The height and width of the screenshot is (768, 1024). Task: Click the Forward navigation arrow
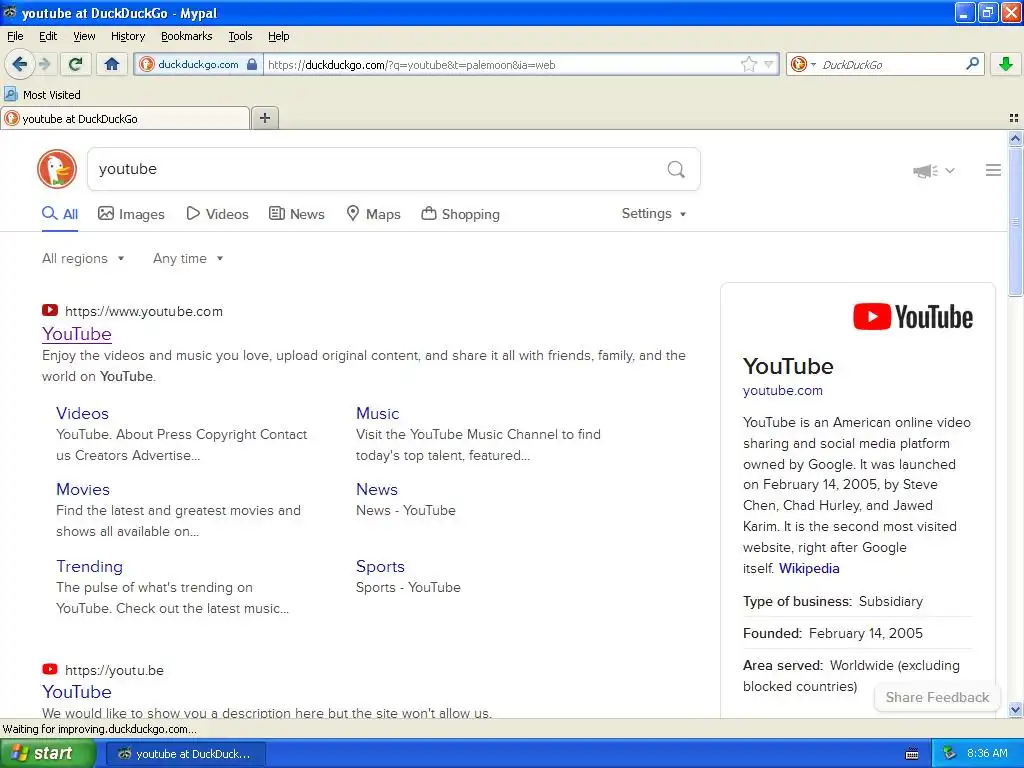pyautogui.click(x=44, y=64)
